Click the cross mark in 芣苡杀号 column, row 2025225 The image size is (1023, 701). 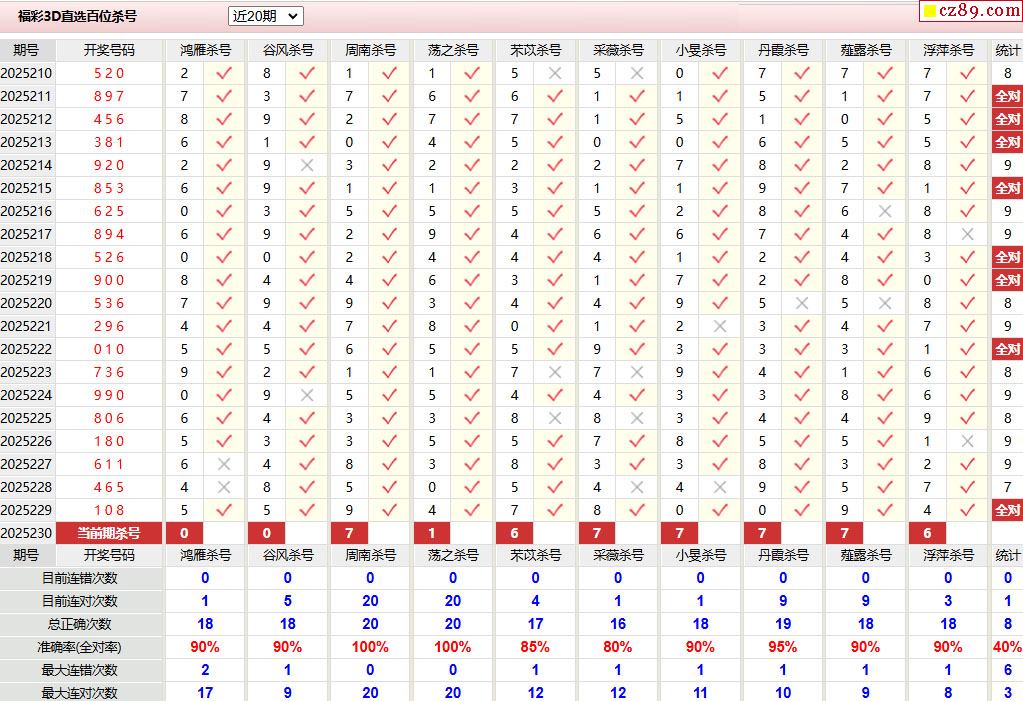pyautogui.click(x=555, y=418)
